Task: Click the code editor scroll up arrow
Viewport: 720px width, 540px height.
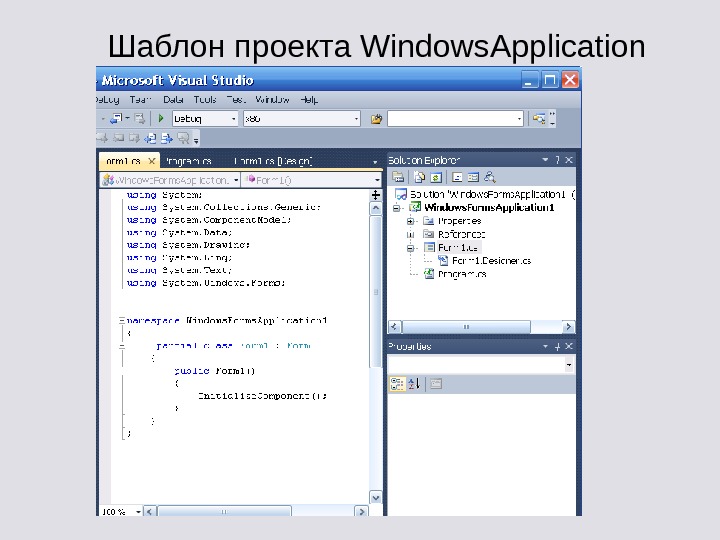Action: 376,208
